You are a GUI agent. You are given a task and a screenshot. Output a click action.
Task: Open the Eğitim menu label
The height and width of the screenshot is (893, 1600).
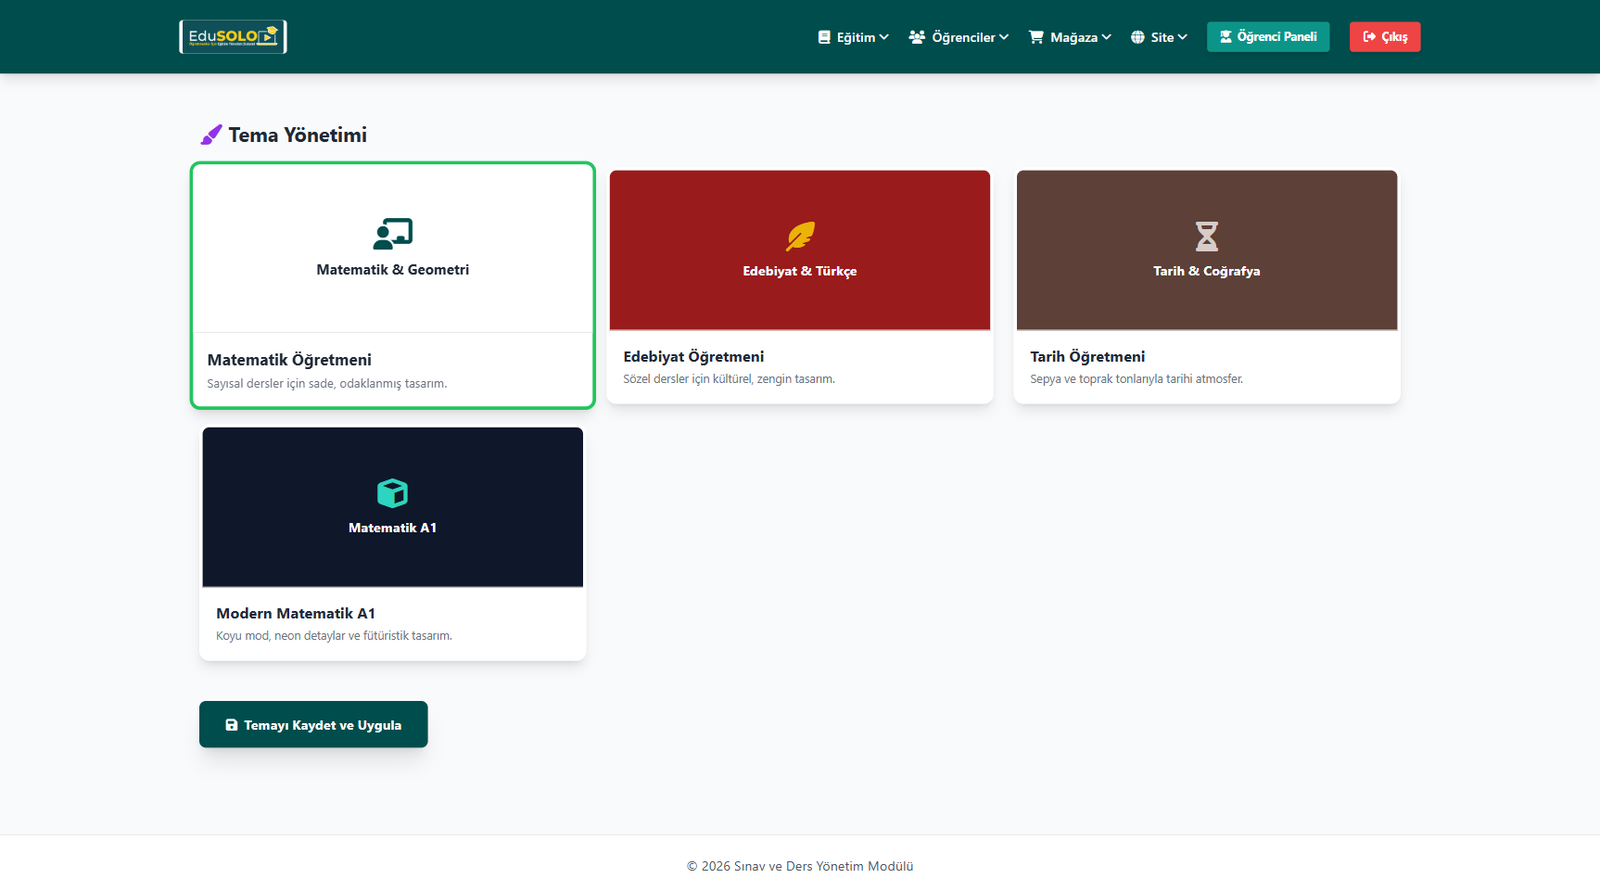coord(855,37)
